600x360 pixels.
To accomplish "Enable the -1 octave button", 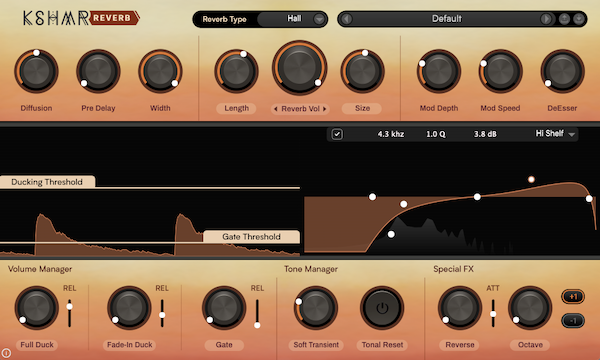I will 573,321.
